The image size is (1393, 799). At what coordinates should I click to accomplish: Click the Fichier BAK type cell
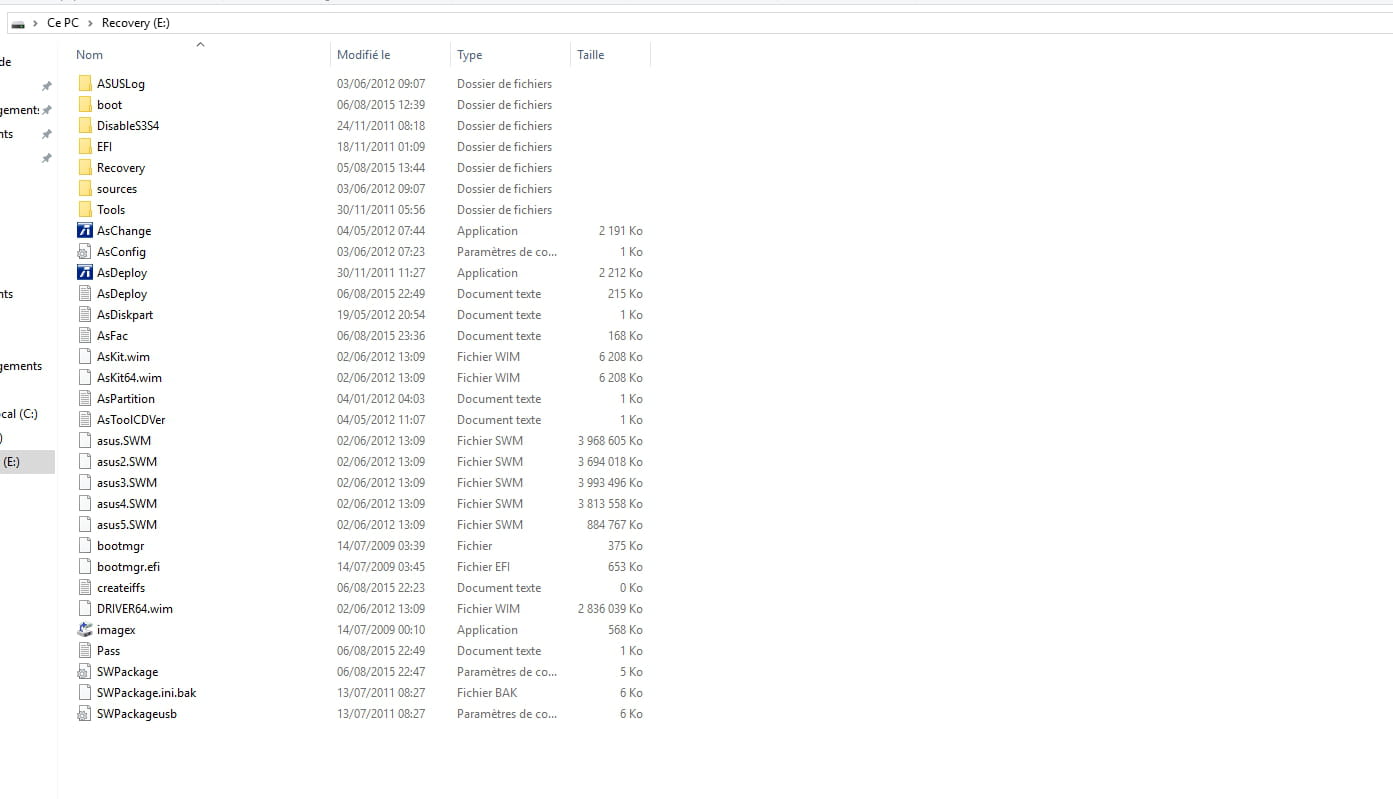[x=487, y=693]
